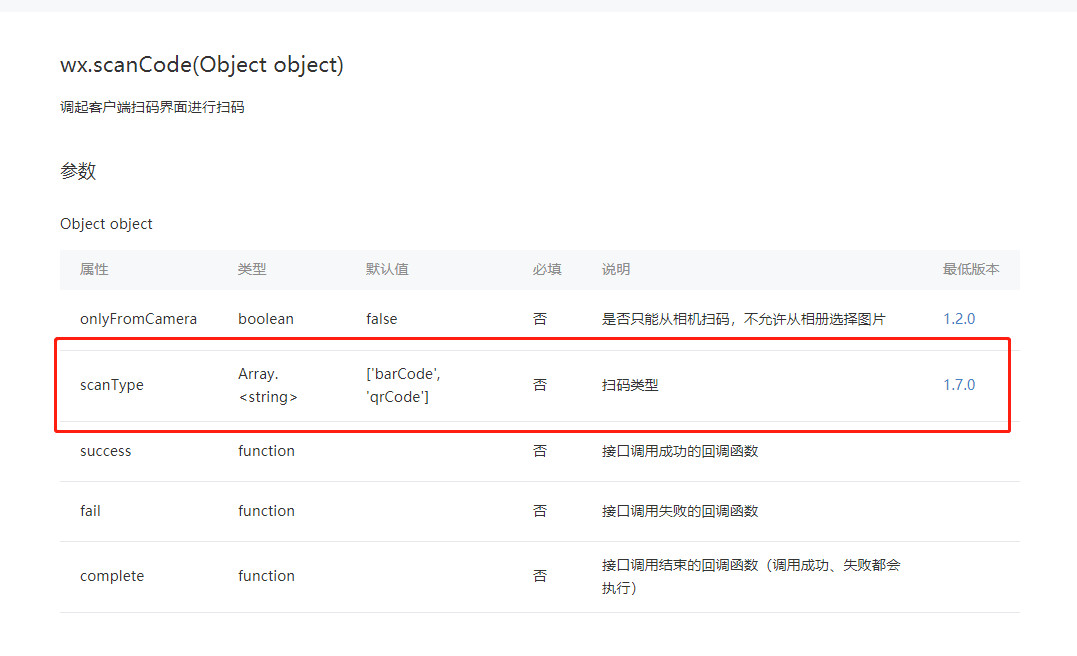Click the 必填 column header
The width and height of the screenshot is (1077, 656).
547,270
